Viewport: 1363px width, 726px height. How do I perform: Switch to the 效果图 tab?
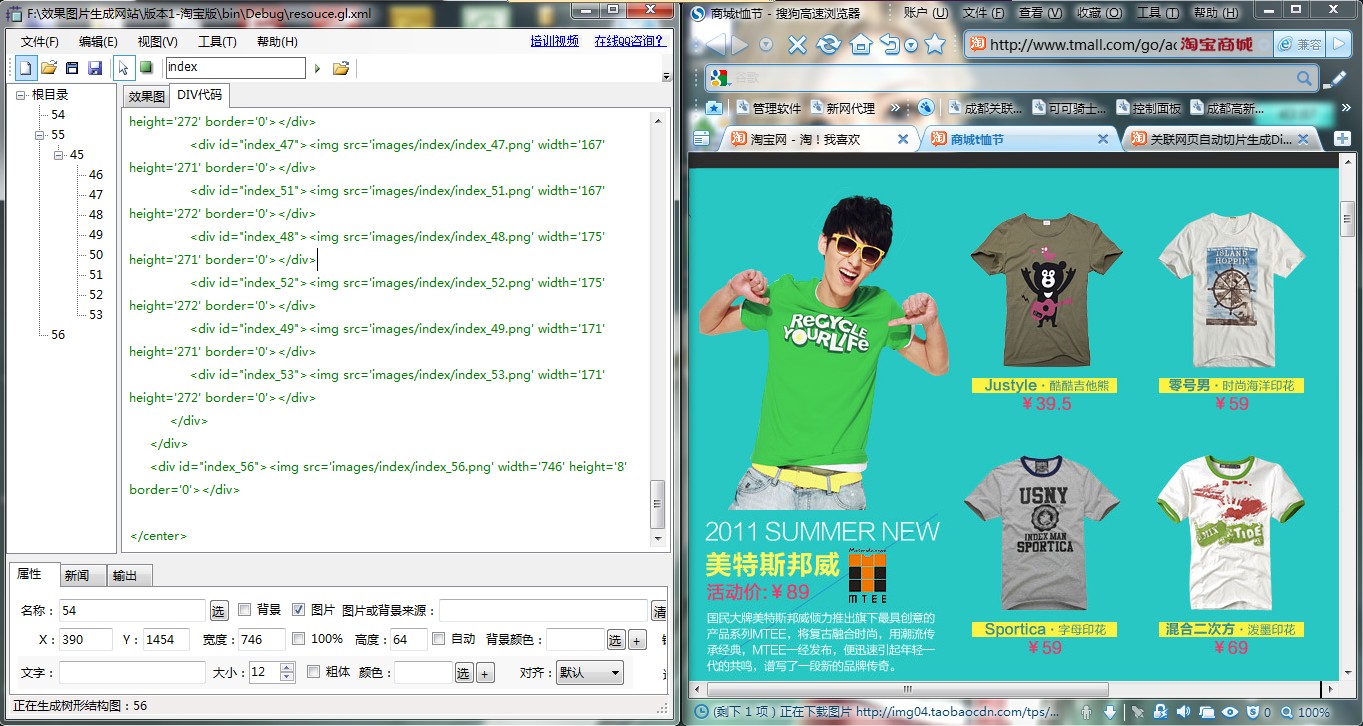[x=146, y=96]
